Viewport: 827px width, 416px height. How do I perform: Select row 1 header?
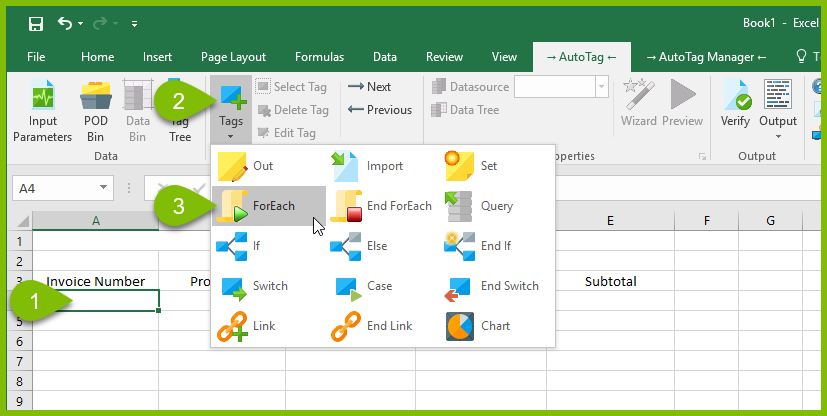20,241
